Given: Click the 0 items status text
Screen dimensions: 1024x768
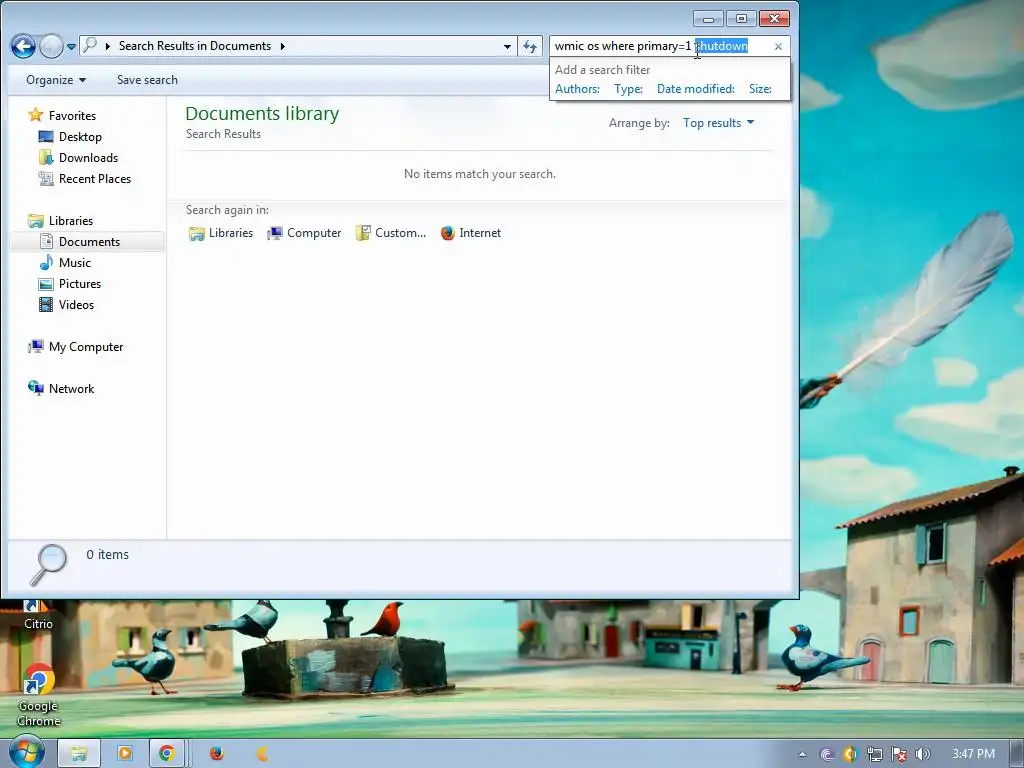Looking at the screenshot, I should click(107, 554).
